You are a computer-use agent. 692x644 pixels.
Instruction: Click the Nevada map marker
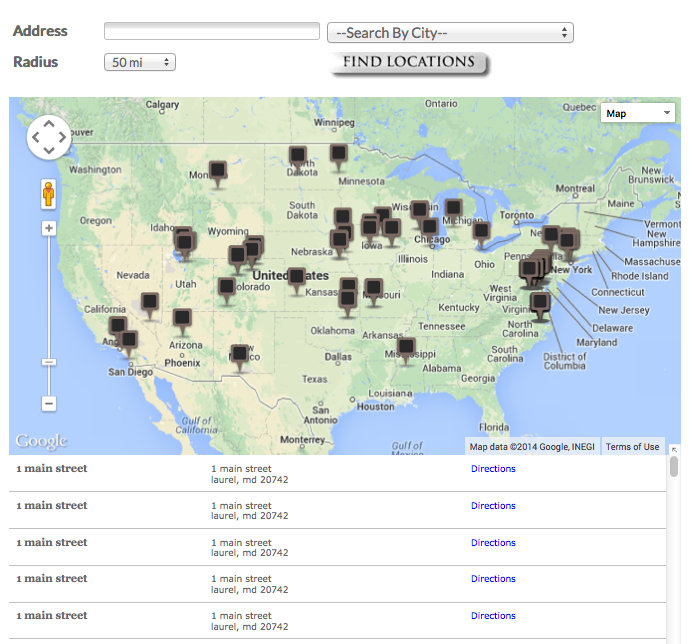(149, 302)
